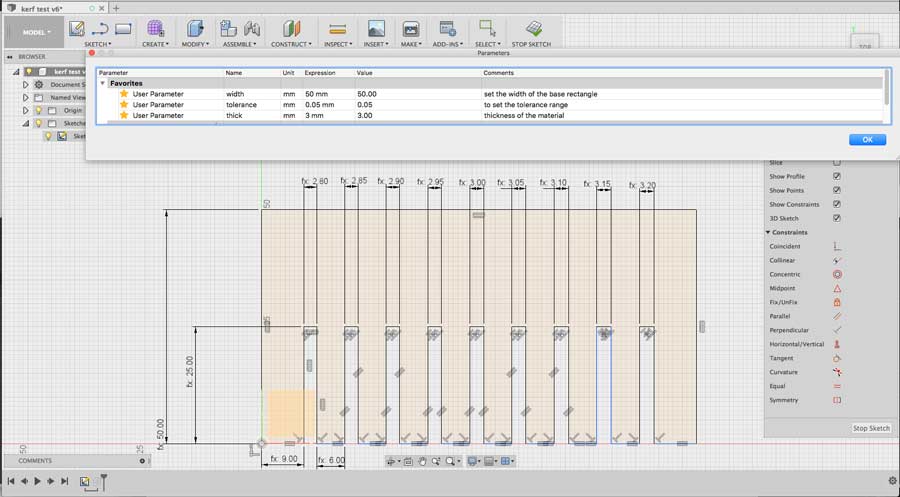Click the Stop Sketch toolbar icon
The width and height of the screenshot is (900, 497).
(534, 29)
